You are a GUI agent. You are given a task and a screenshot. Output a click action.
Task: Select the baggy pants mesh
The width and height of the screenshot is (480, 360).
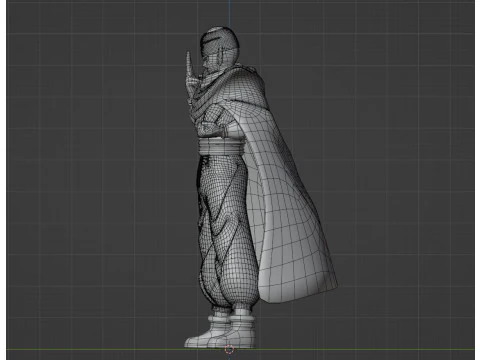coord(227,233)
